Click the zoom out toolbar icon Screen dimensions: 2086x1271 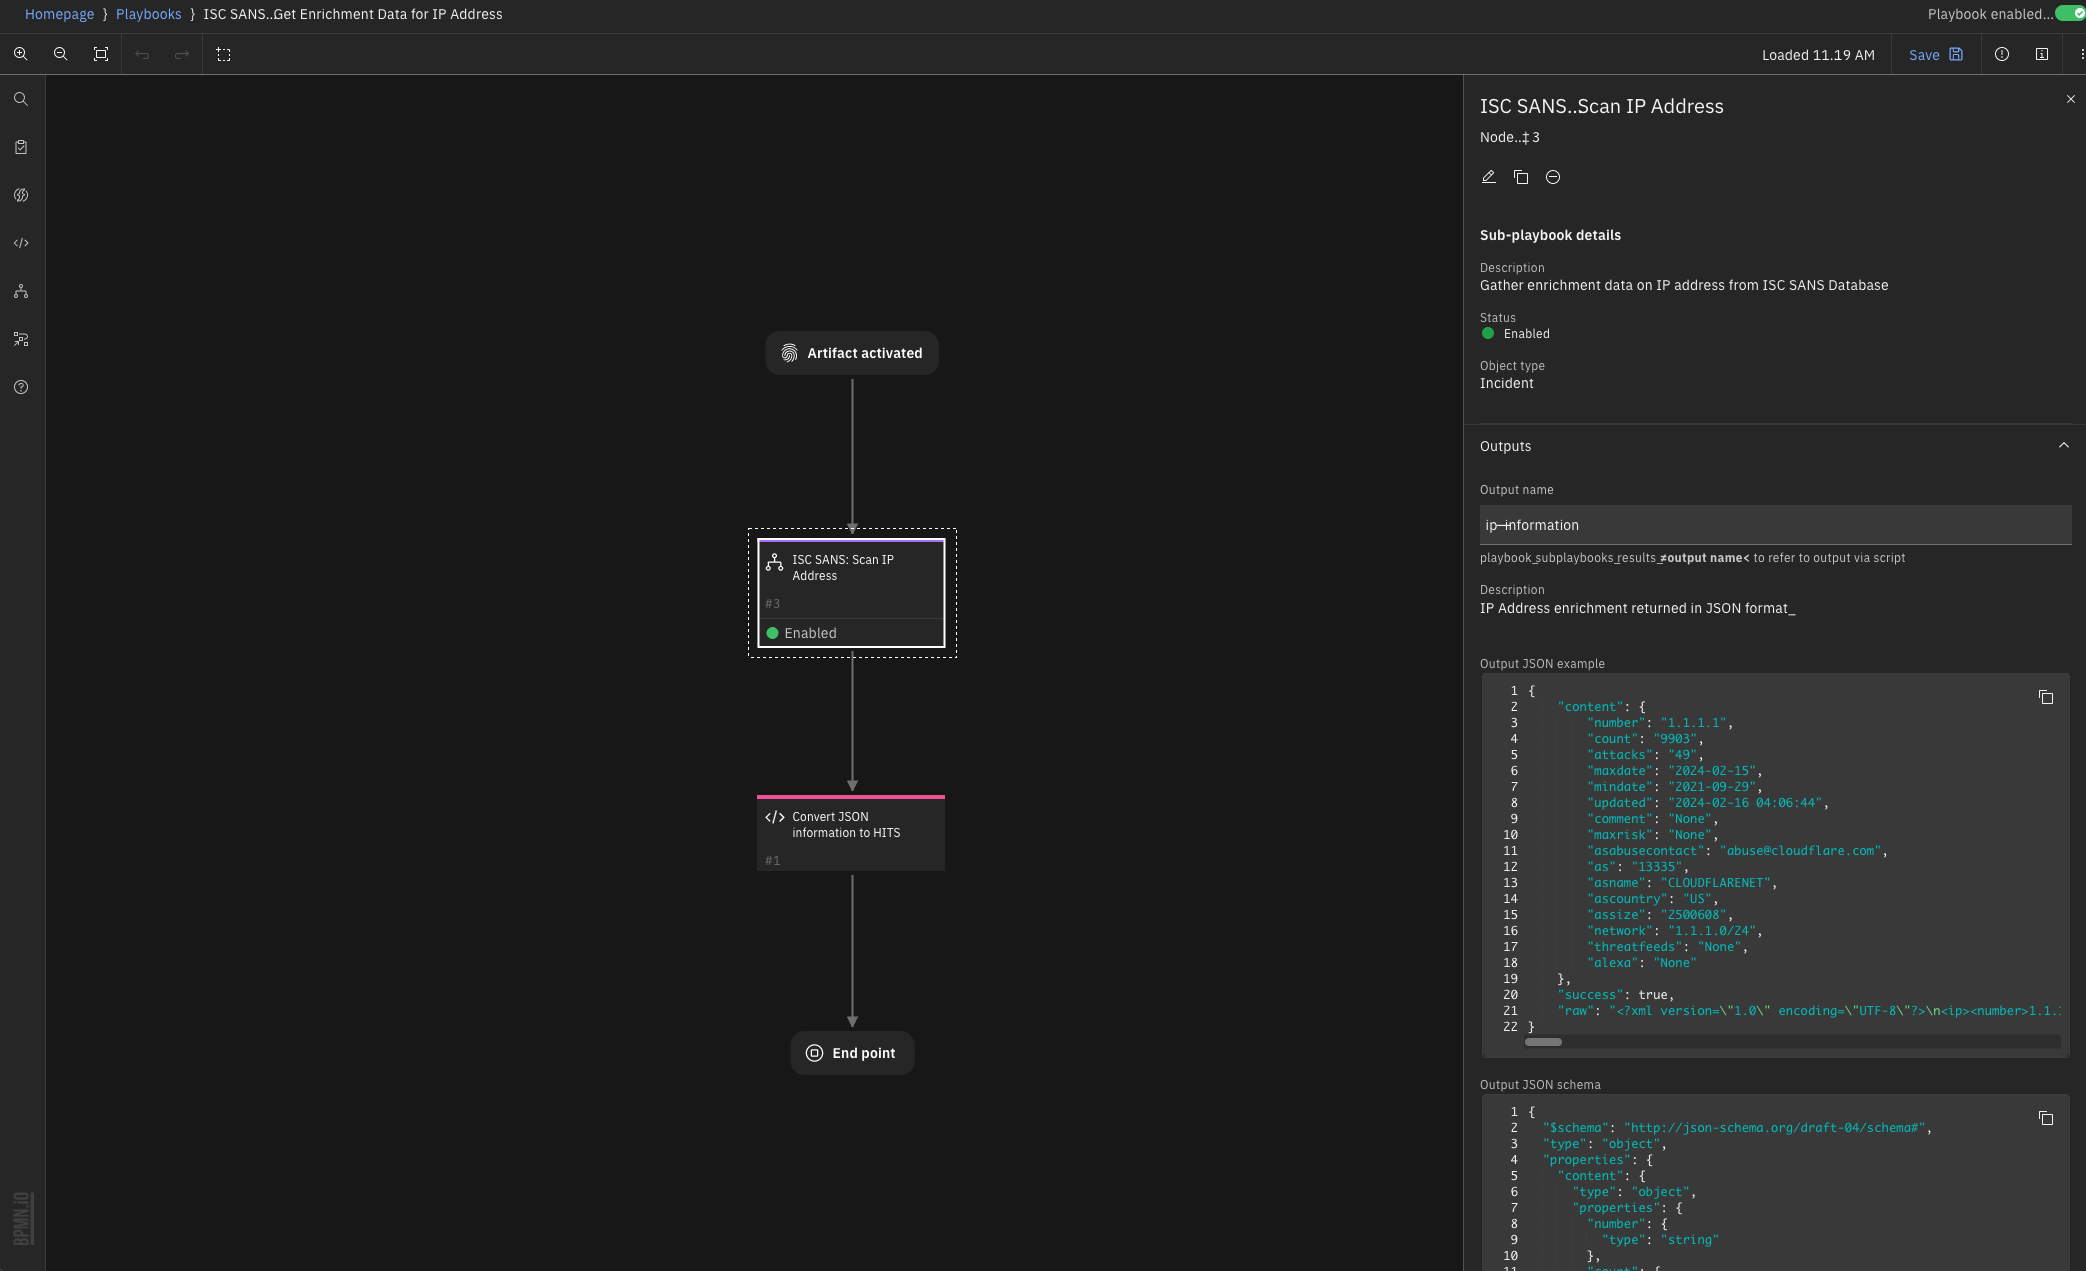pyautogui.click(x=60, y=54)
